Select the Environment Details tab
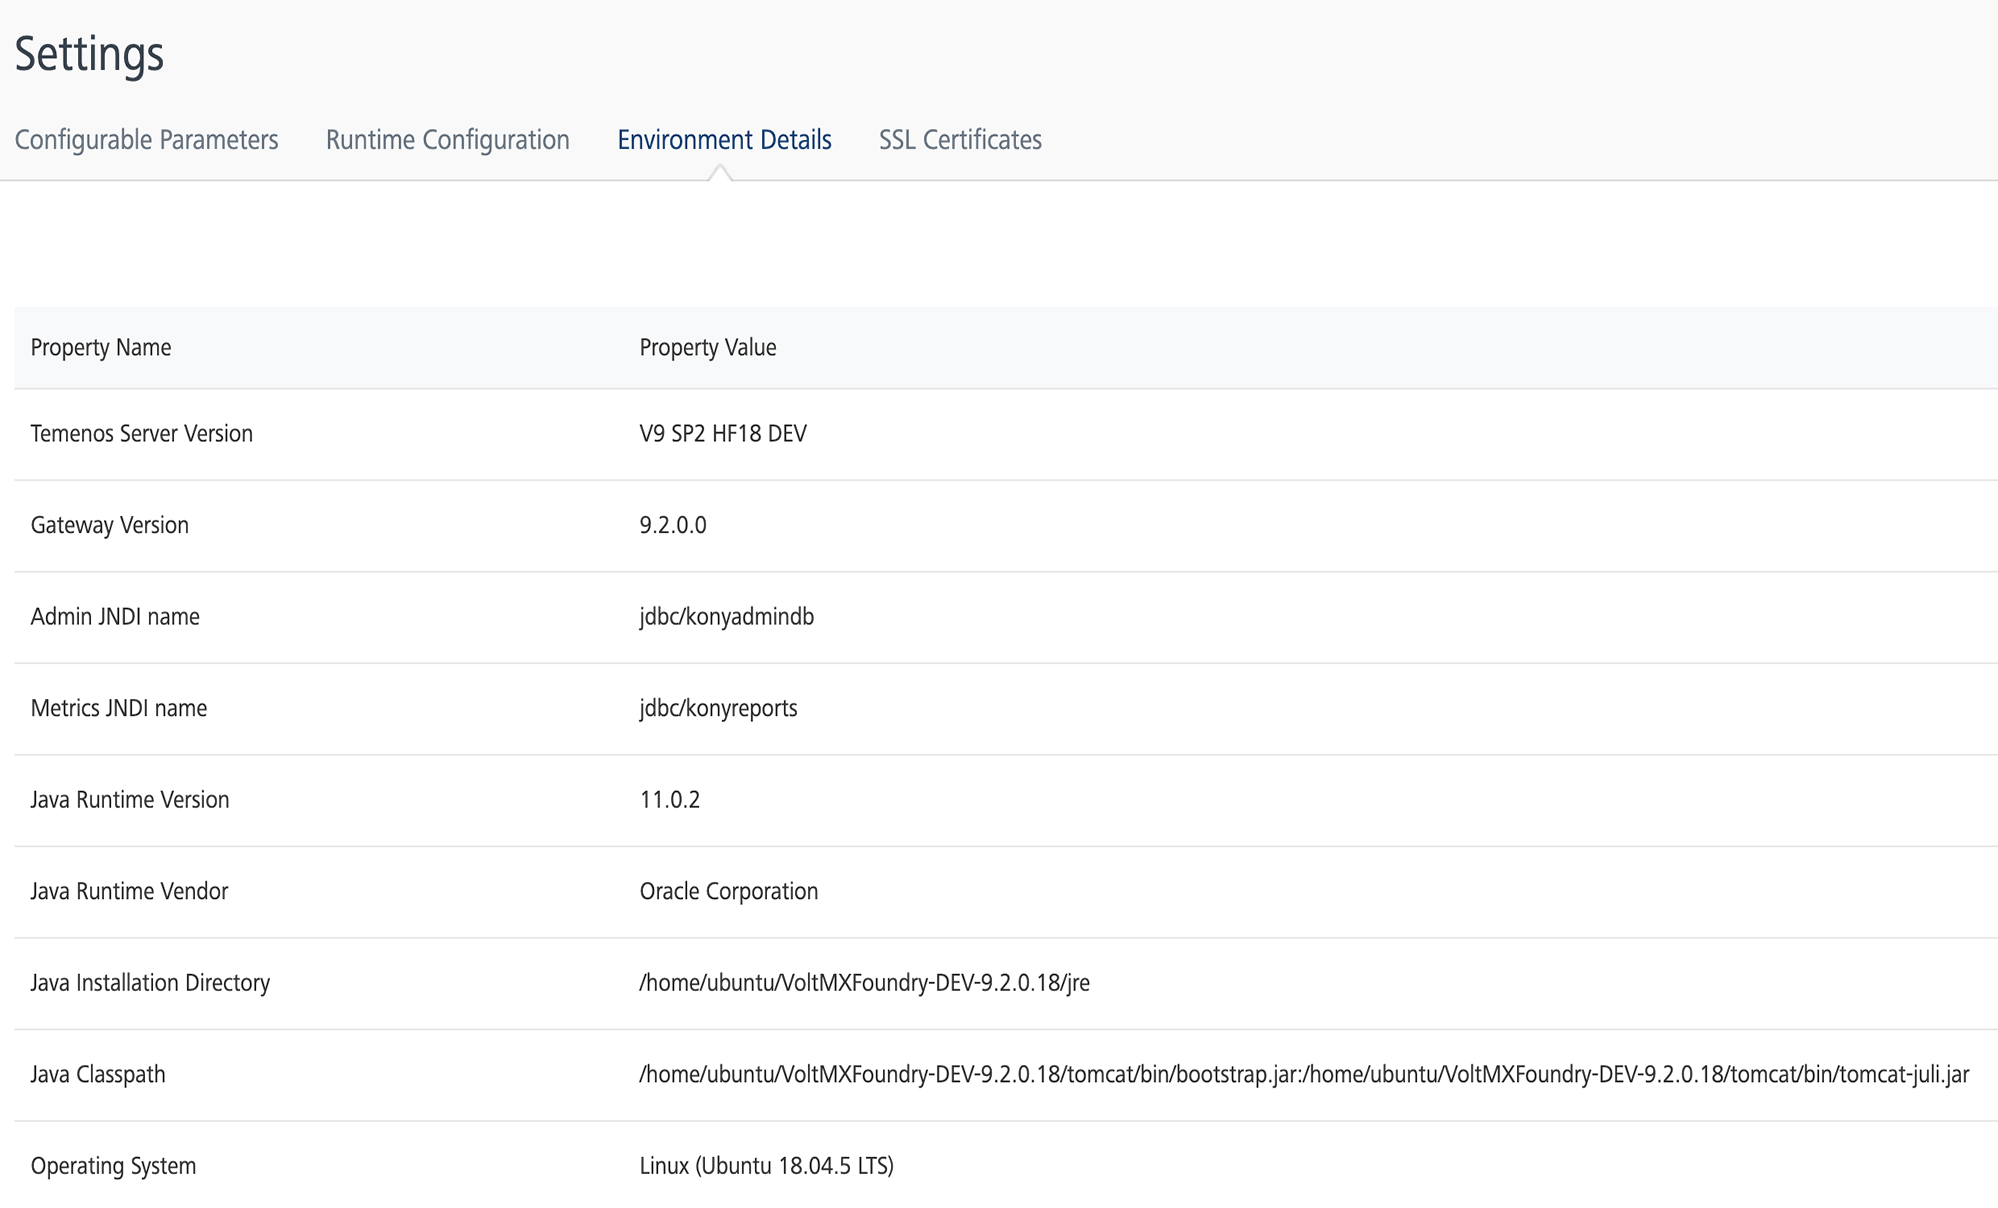Viewport: 1998px width, 1208px height. pyautogui.click(x=724, y=140)
